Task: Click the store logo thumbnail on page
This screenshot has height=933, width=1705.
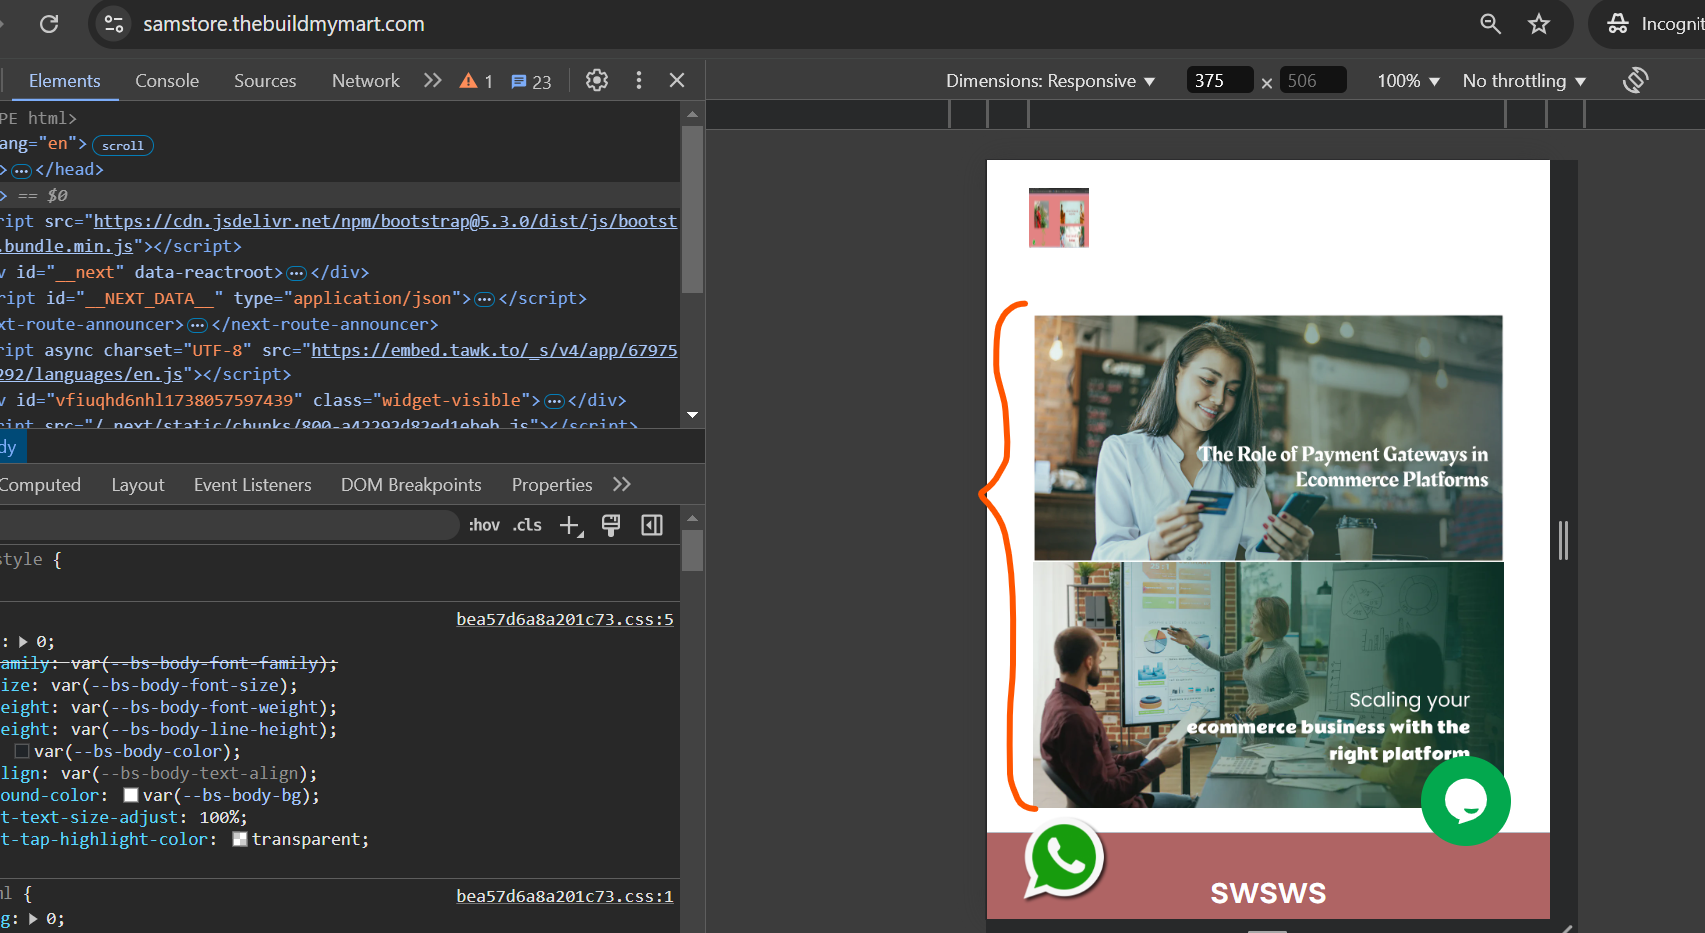Action: click(1059, 218)
